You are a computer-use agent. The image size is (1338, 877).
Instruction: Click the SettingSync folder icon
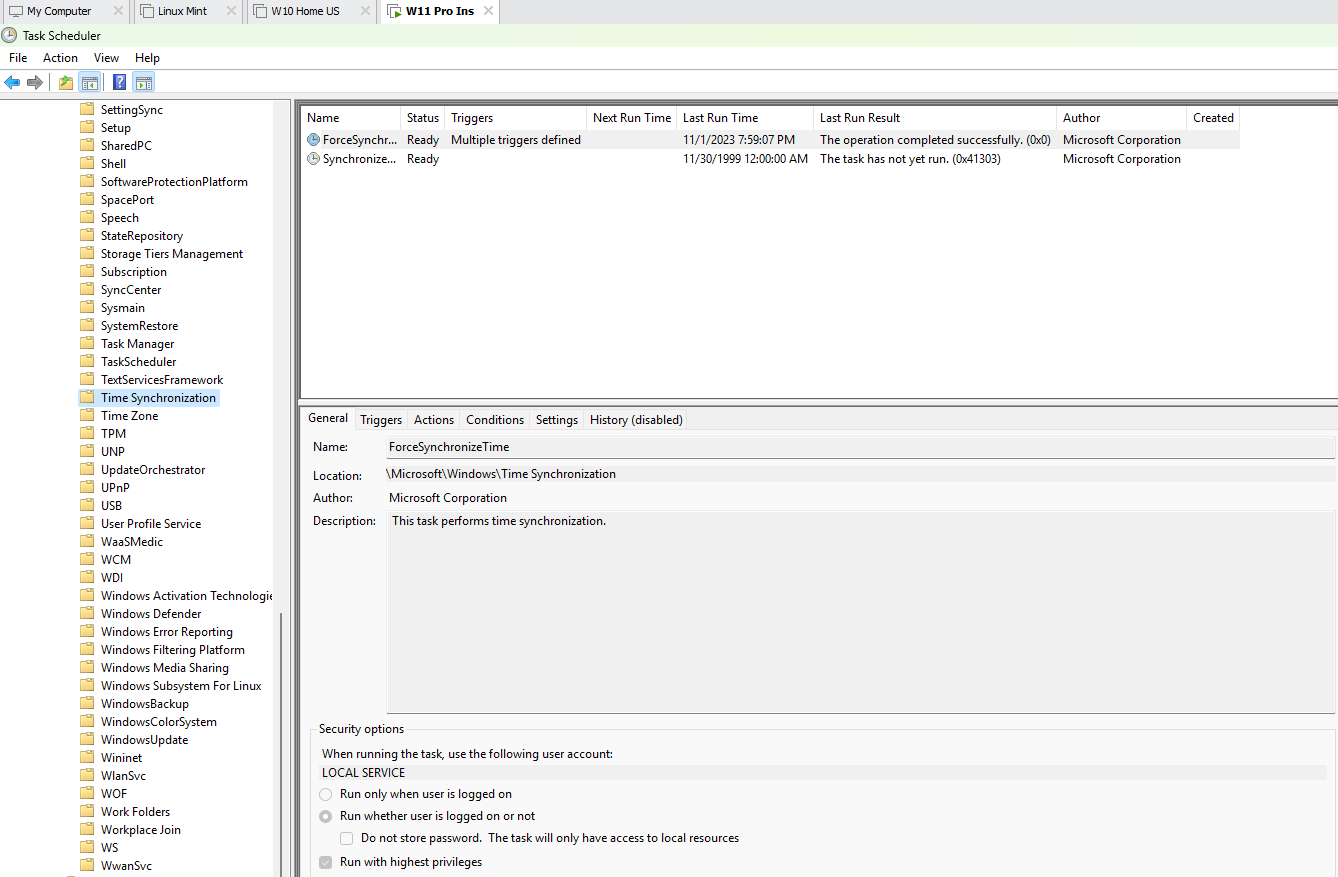click(87, 110)
